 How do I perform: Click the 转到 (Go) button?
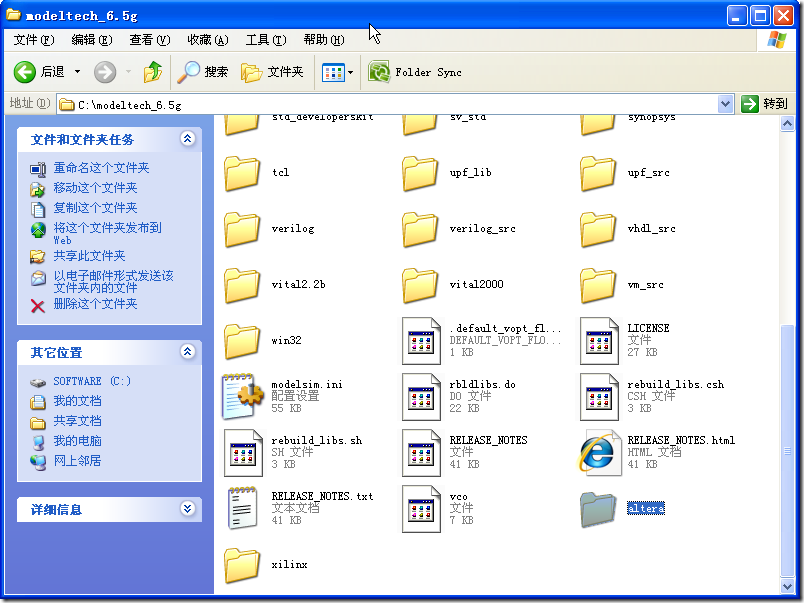(765, 104)
